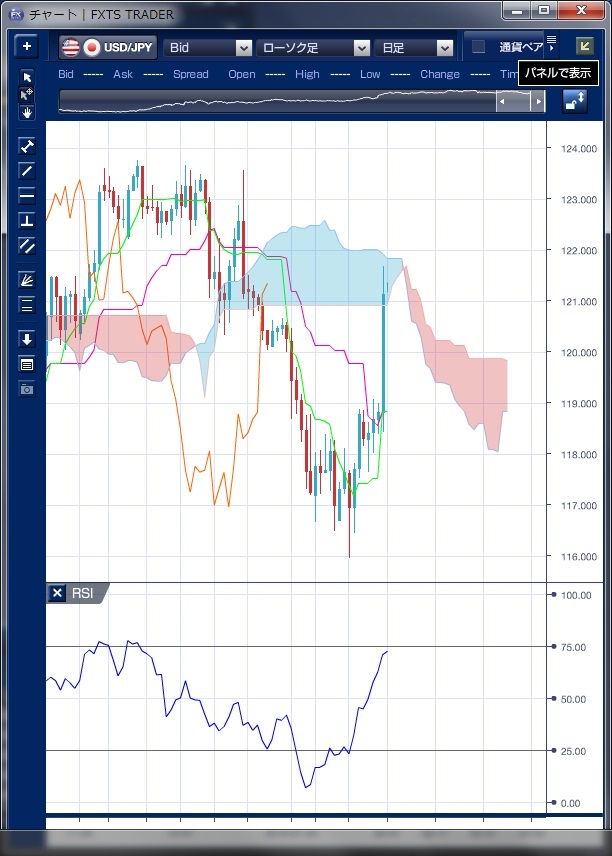This screenshot has width=612, height=856.
Task: Click the down arrow marker tool
Action: pos(27,339)
